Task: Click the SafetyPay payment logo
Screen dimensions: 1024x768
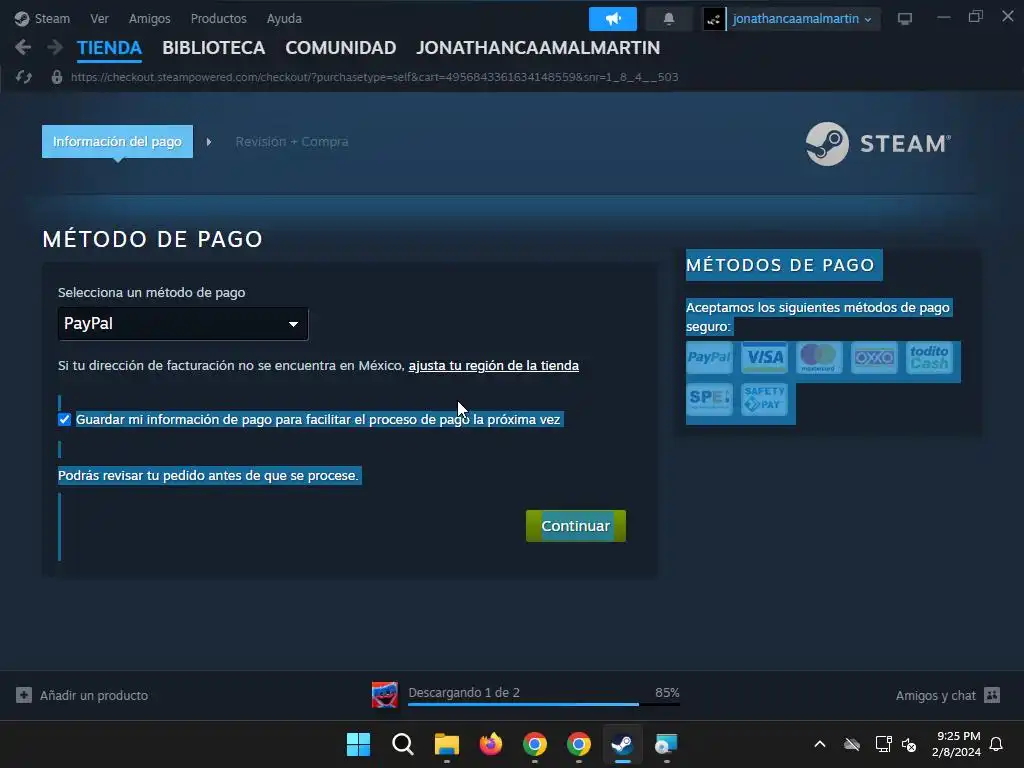Action: point(764,398)
